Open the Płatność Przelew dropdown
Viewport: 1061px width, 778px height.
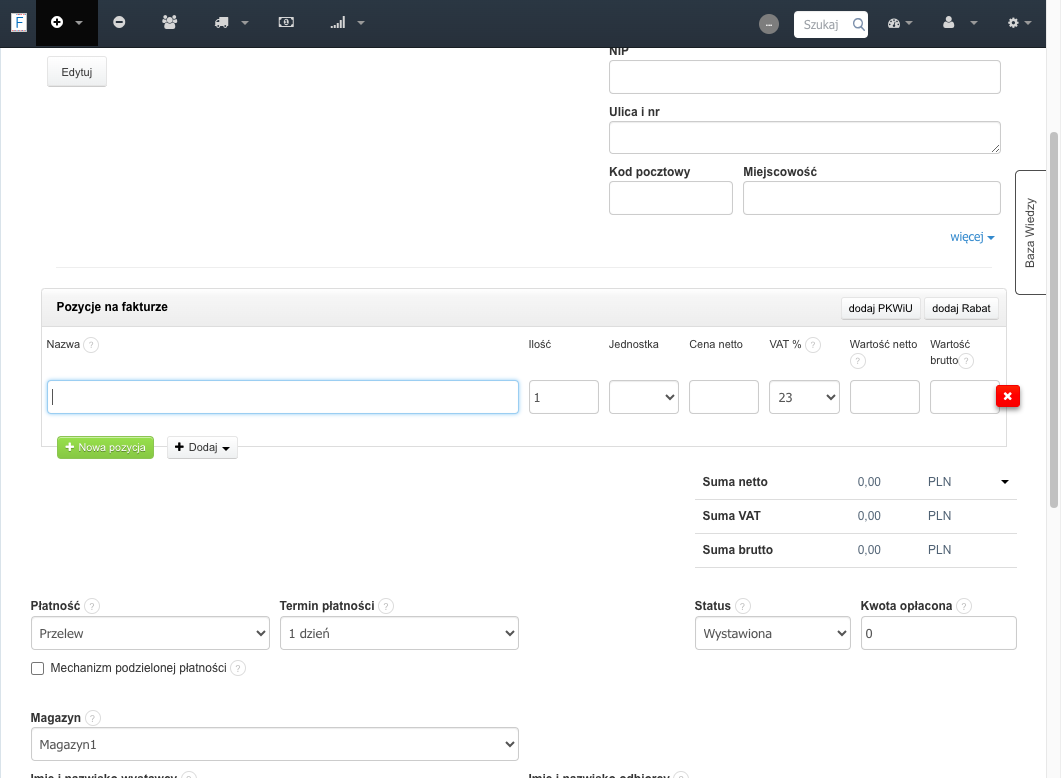tap(150, 633)
